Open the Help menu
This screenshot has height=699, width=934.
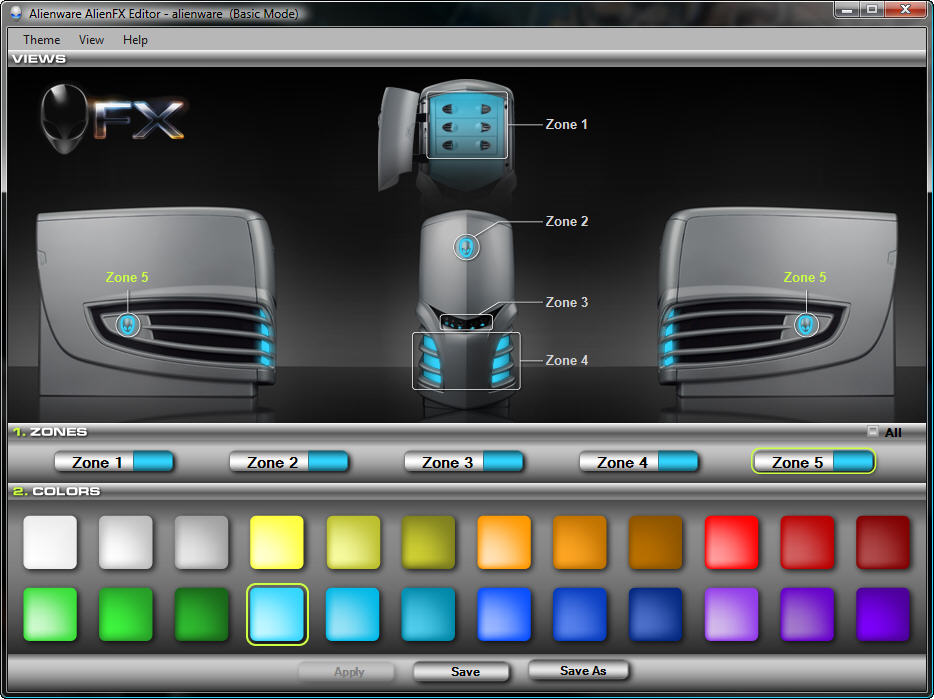click(x=135, y=40)
